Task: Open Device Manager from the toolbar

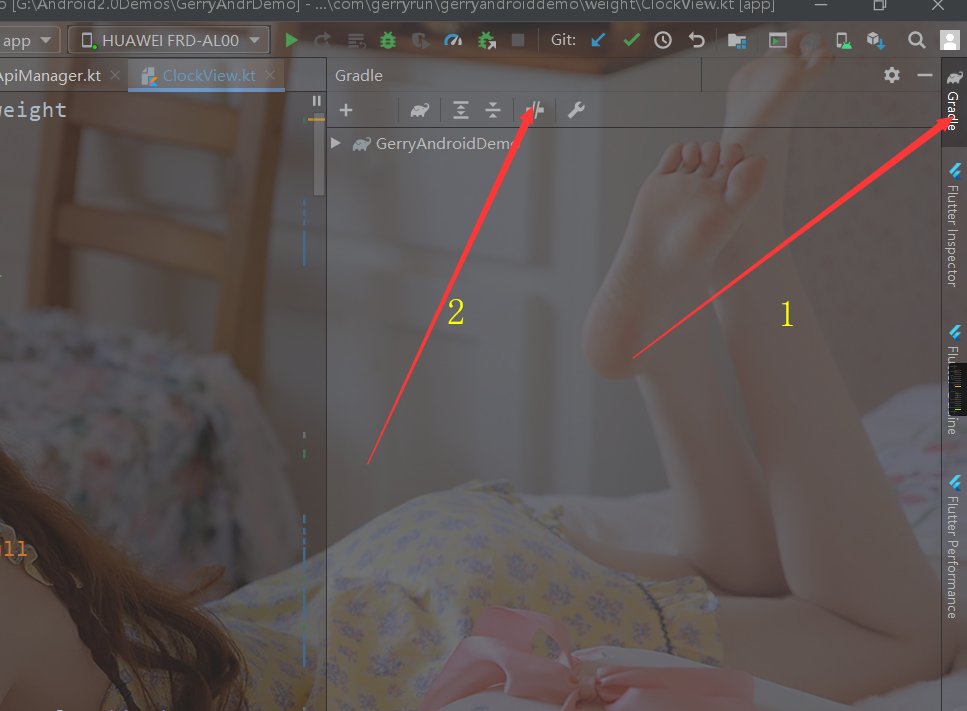Action: tap(842, 40)
